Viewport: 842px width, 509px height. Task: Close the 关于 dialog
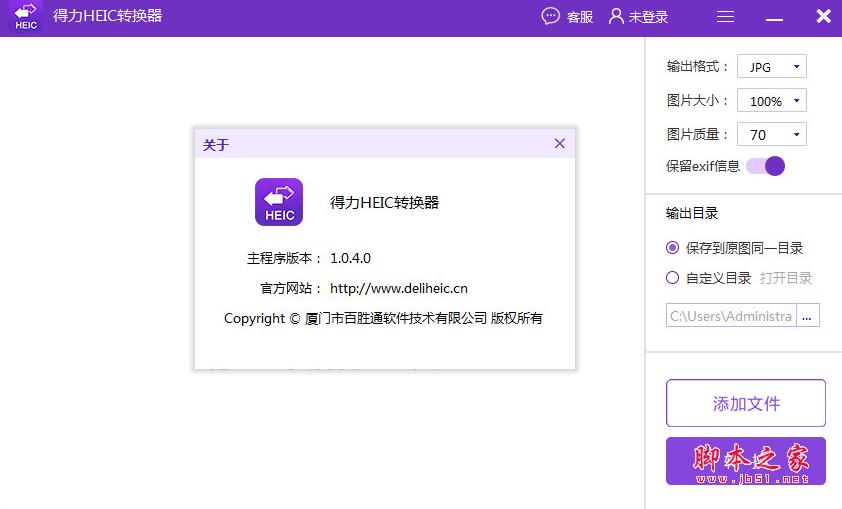(560, 143)
